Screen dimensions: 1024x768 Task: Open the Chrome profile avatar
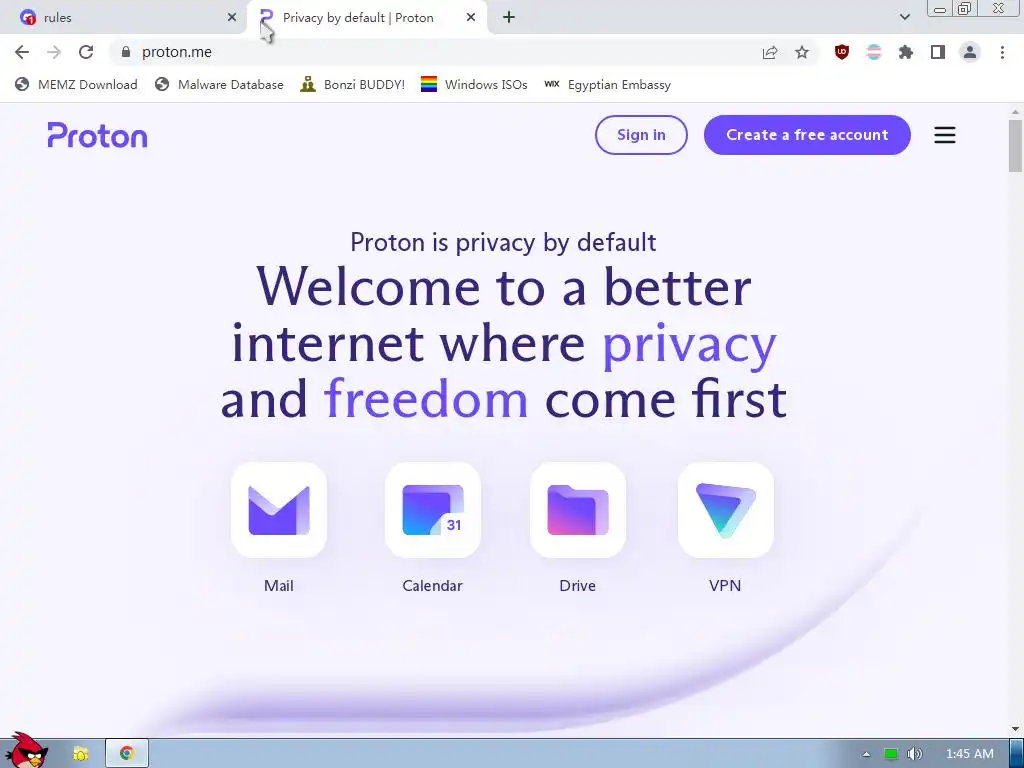970,52
